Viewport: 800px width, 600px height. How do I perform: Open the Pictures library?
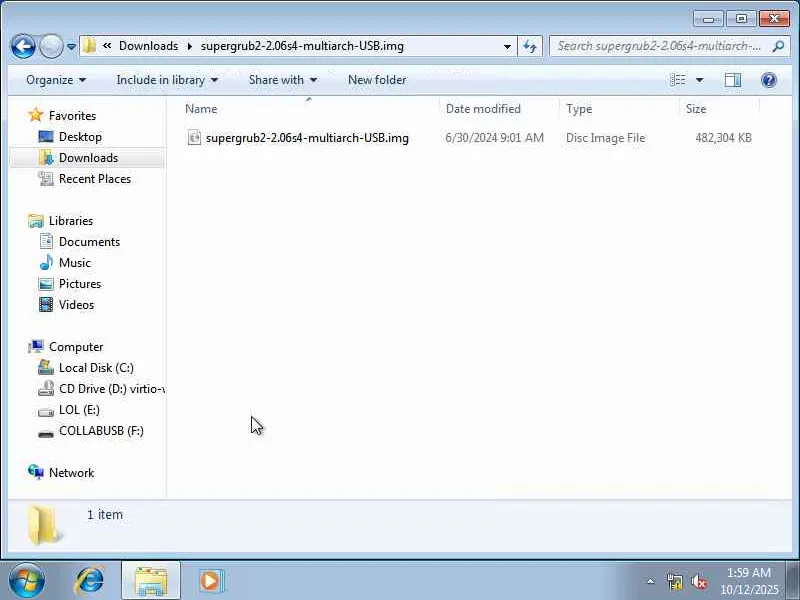(x=80, y=283)
